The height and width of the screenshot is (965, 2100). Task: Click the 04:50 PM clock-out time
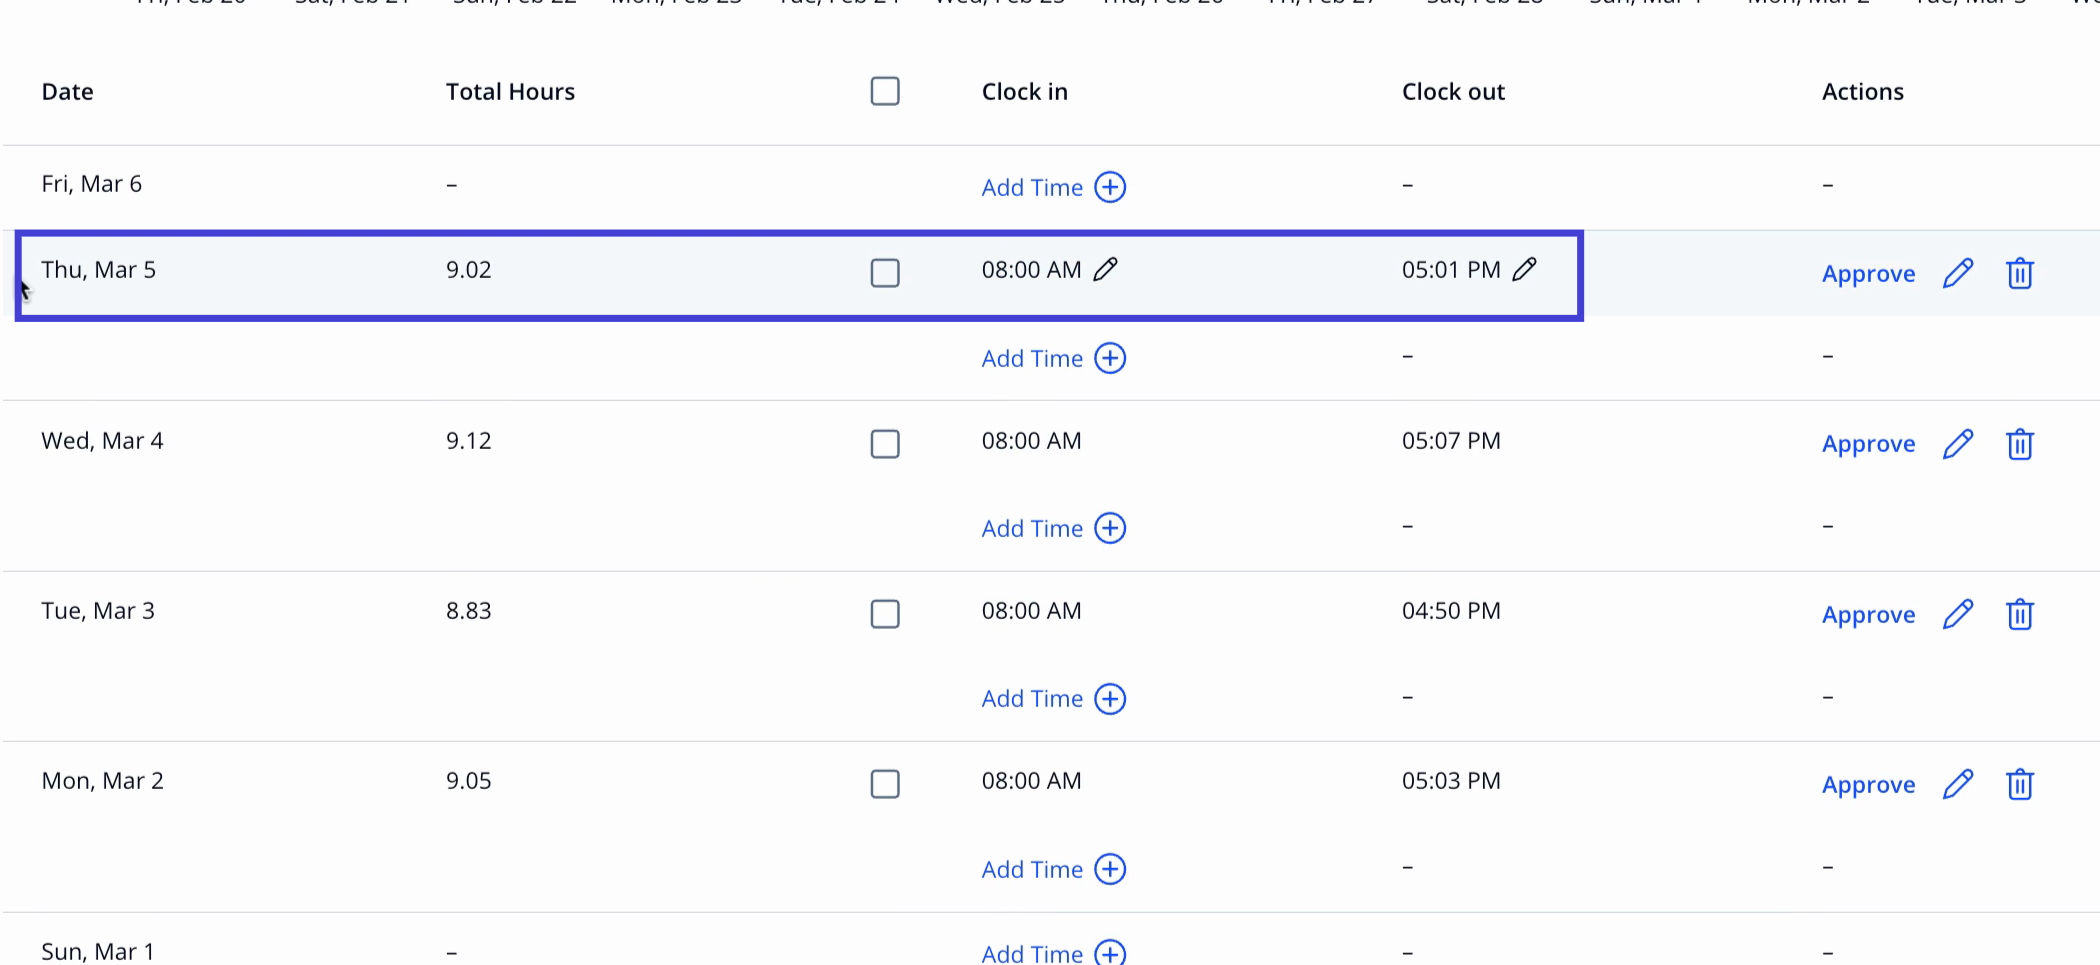pyautogui.click(x=1451, y=611)
